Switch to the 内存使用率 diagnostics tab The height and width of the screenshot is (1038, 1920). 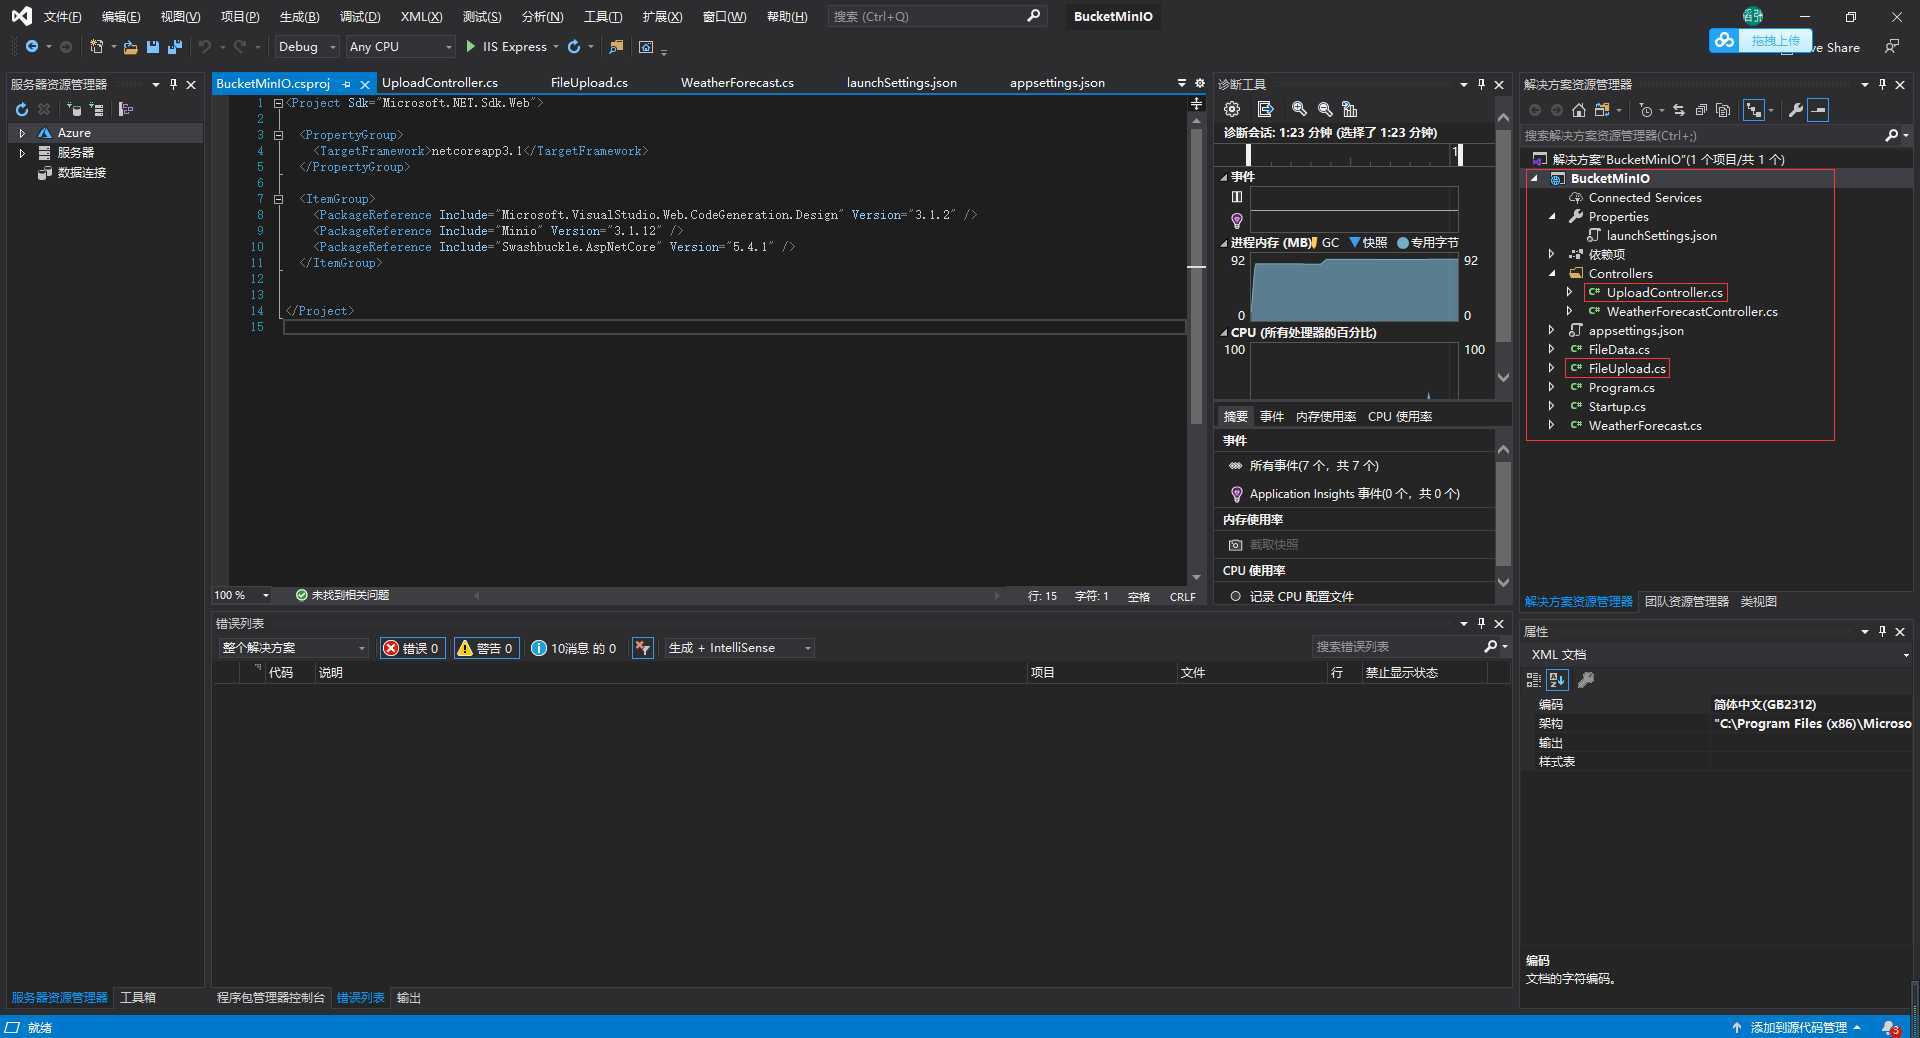(1326, 417)
